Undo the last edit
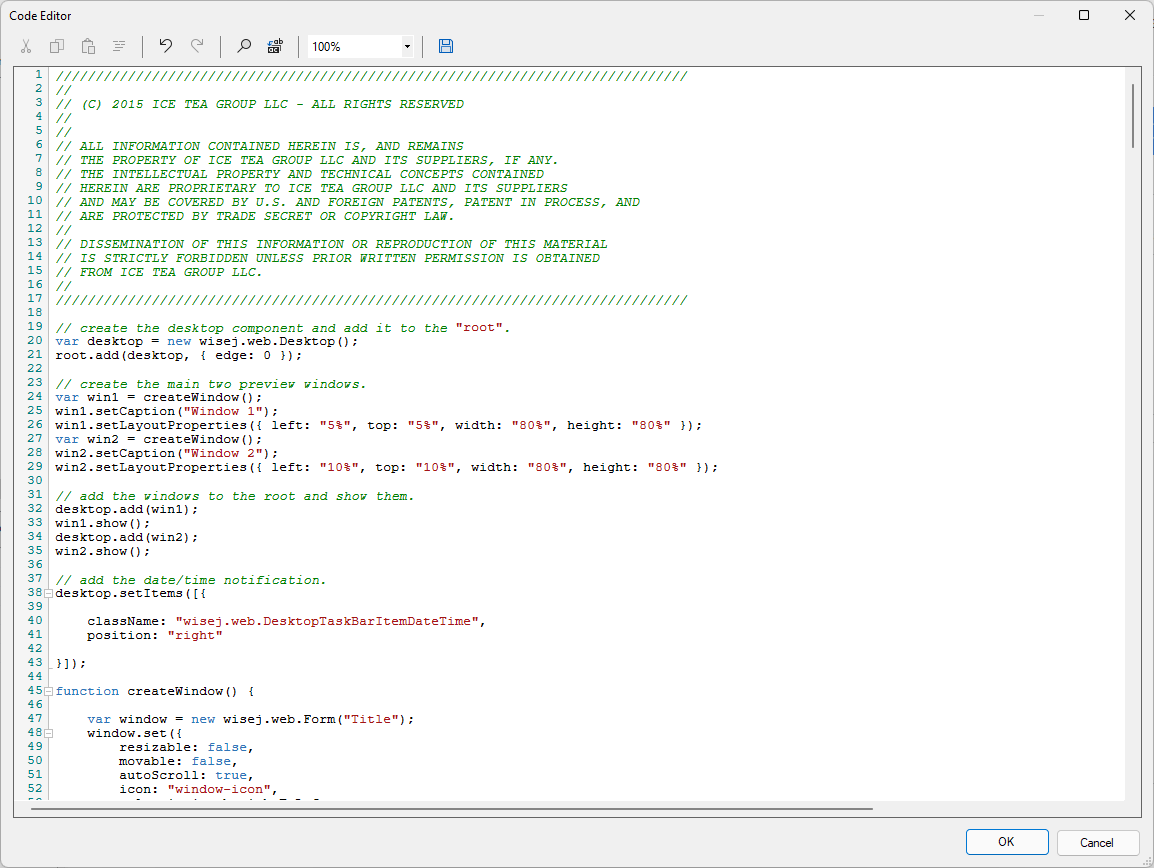 [x=166, y=46]
